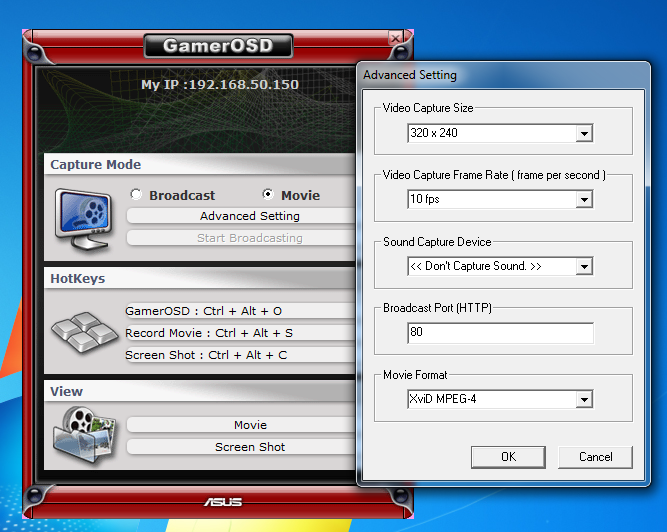Open the Screen Shot view button
This screenshot has width=667, height=532.
pyautogui.click(x=242, y=447)
